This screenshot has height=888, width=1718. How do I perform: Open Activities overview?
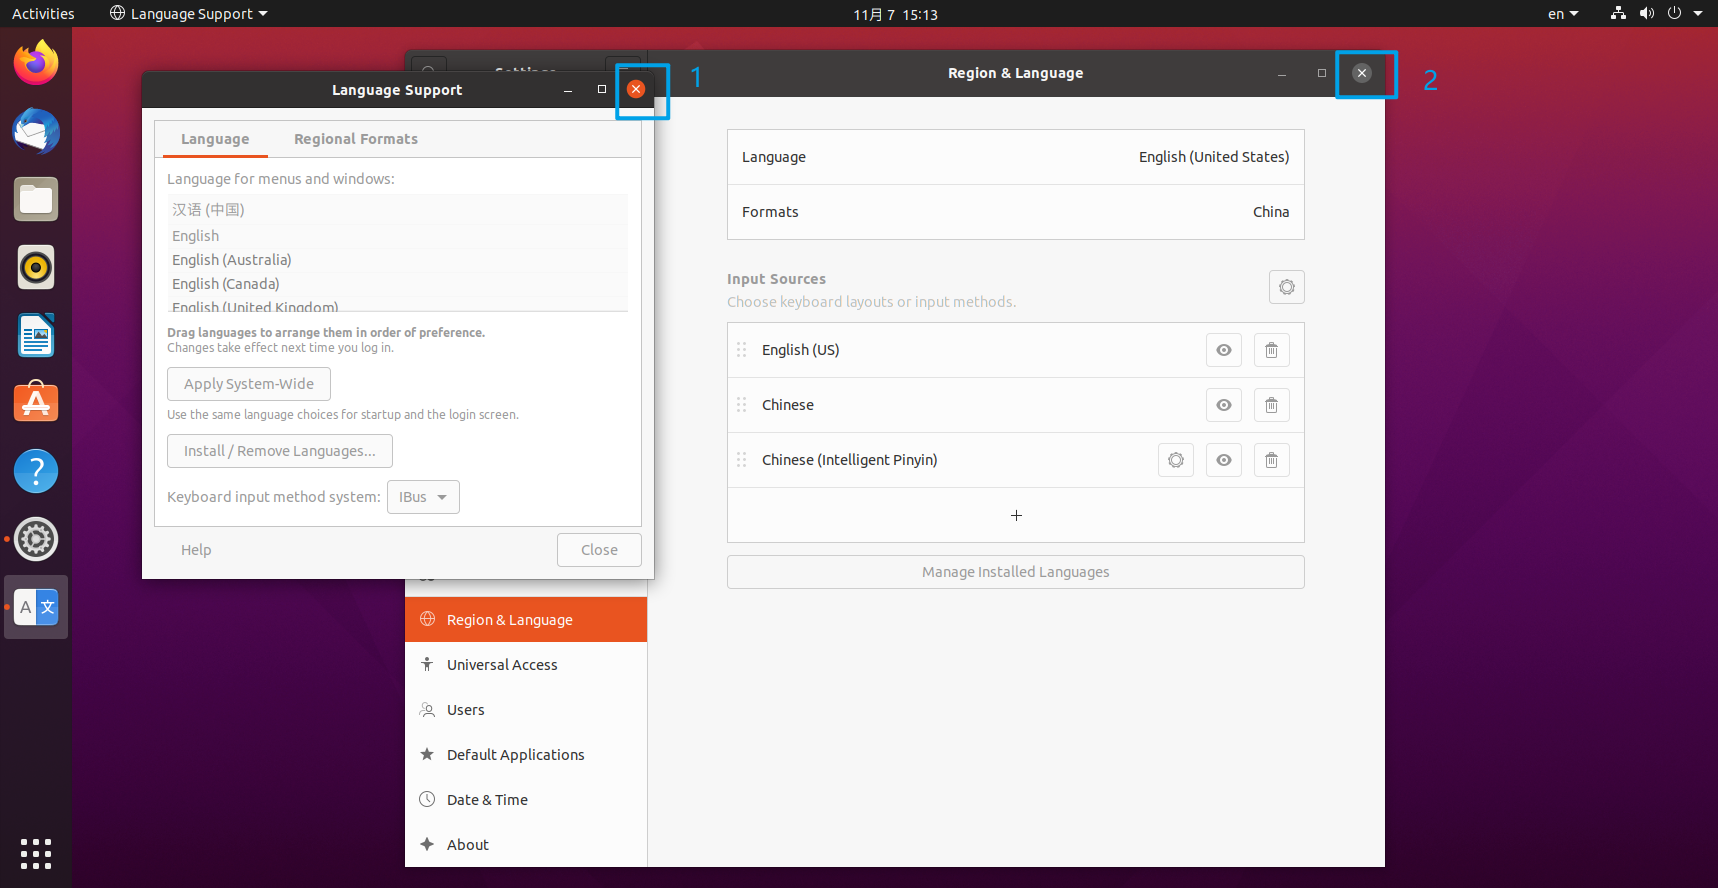[43, 13]
